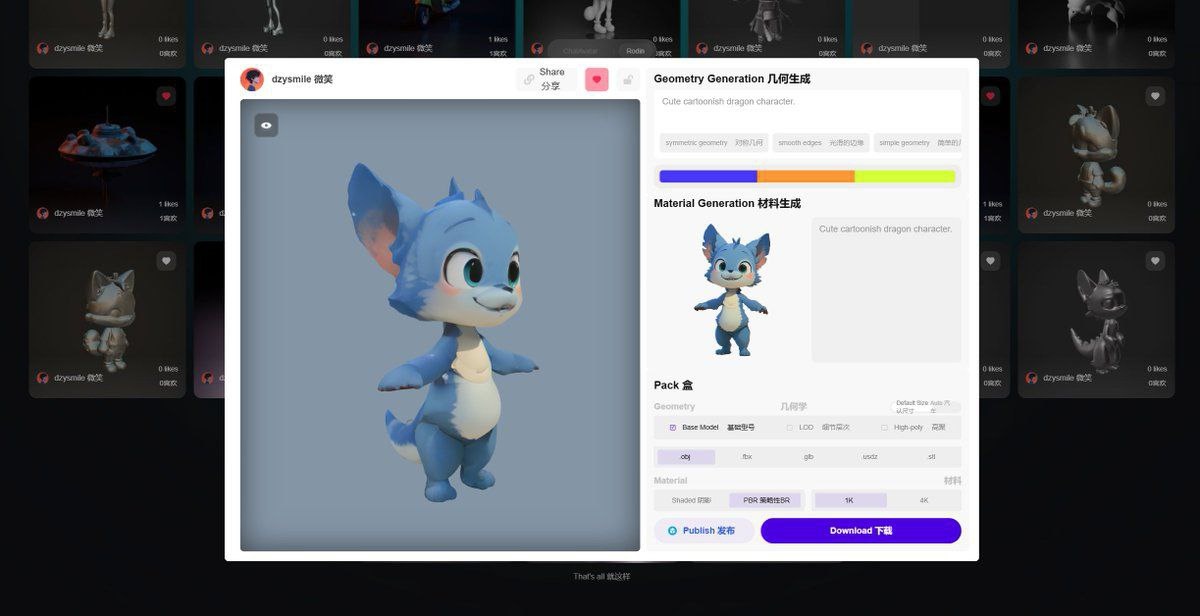Click heart on dark dragon figurine card

tap(1155, 261)
